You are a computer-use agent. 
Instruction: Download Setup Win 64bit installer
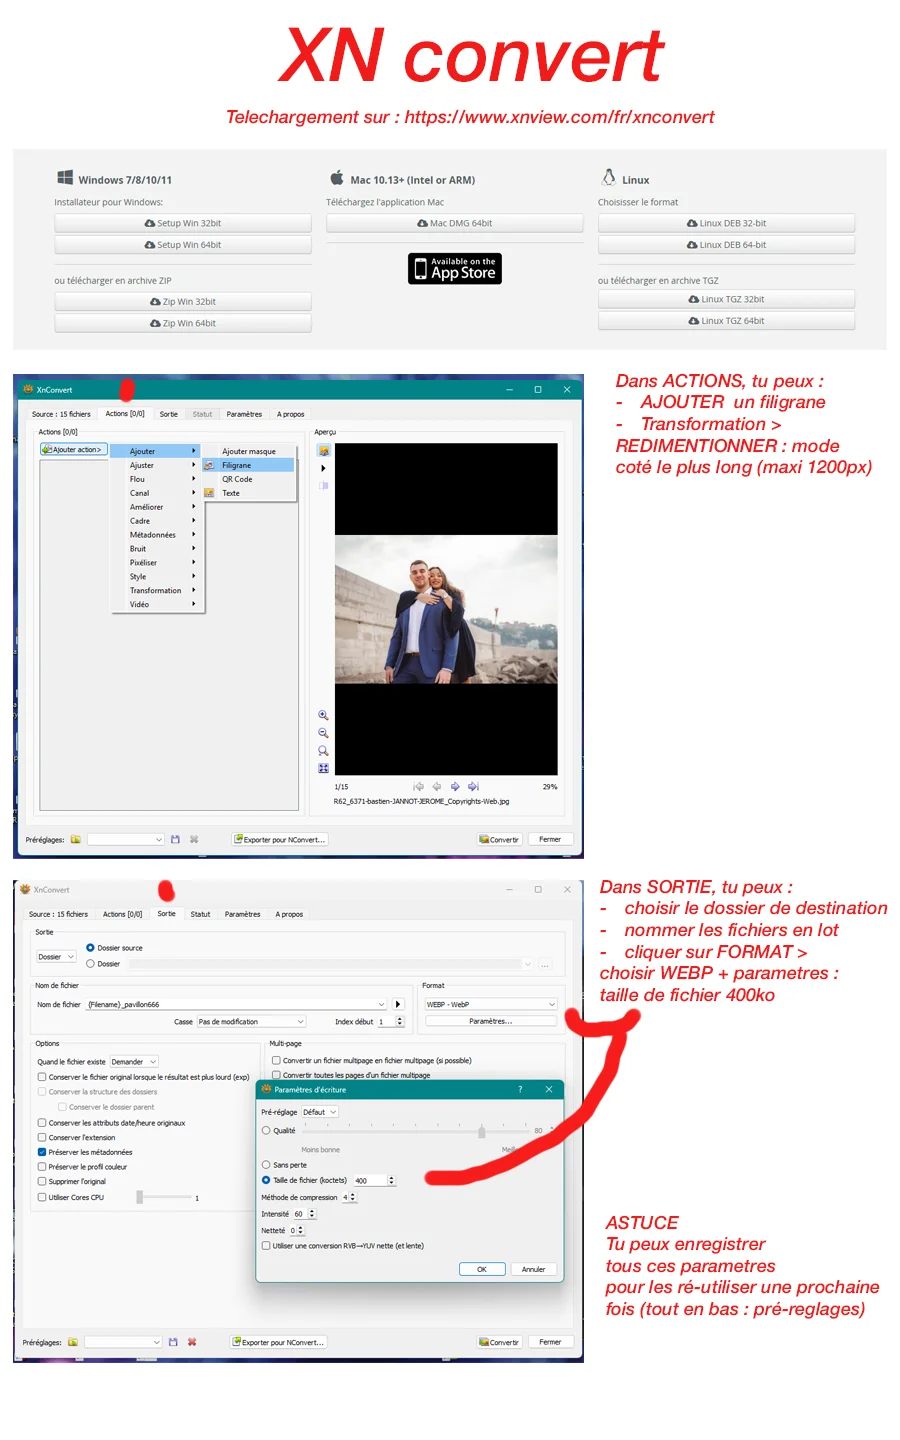(x=183, y=245)
